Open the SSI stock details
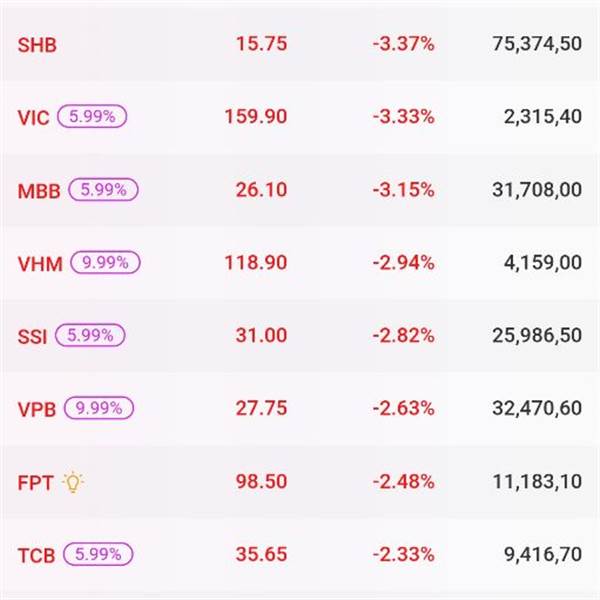 point(32,336)
